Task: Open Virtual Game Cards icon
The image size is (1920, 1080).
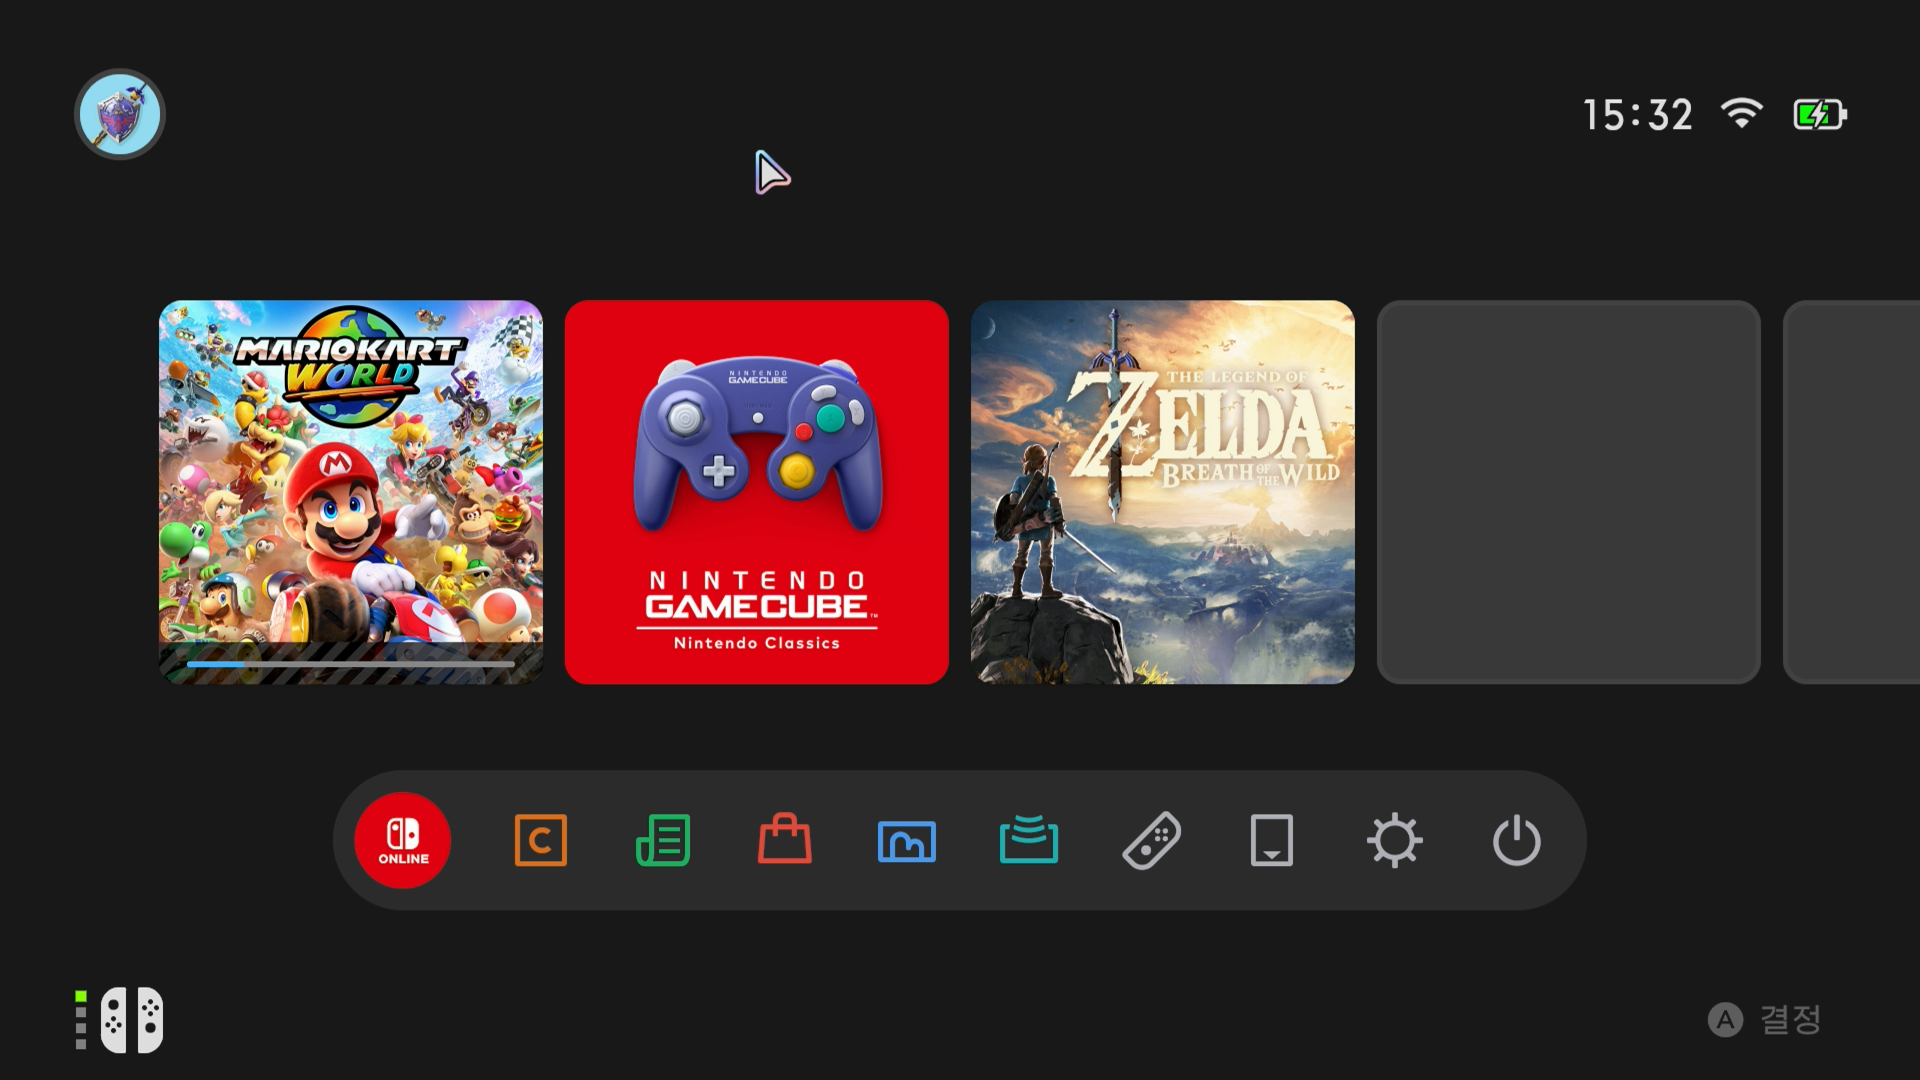Action: [x=1272, y=840]
